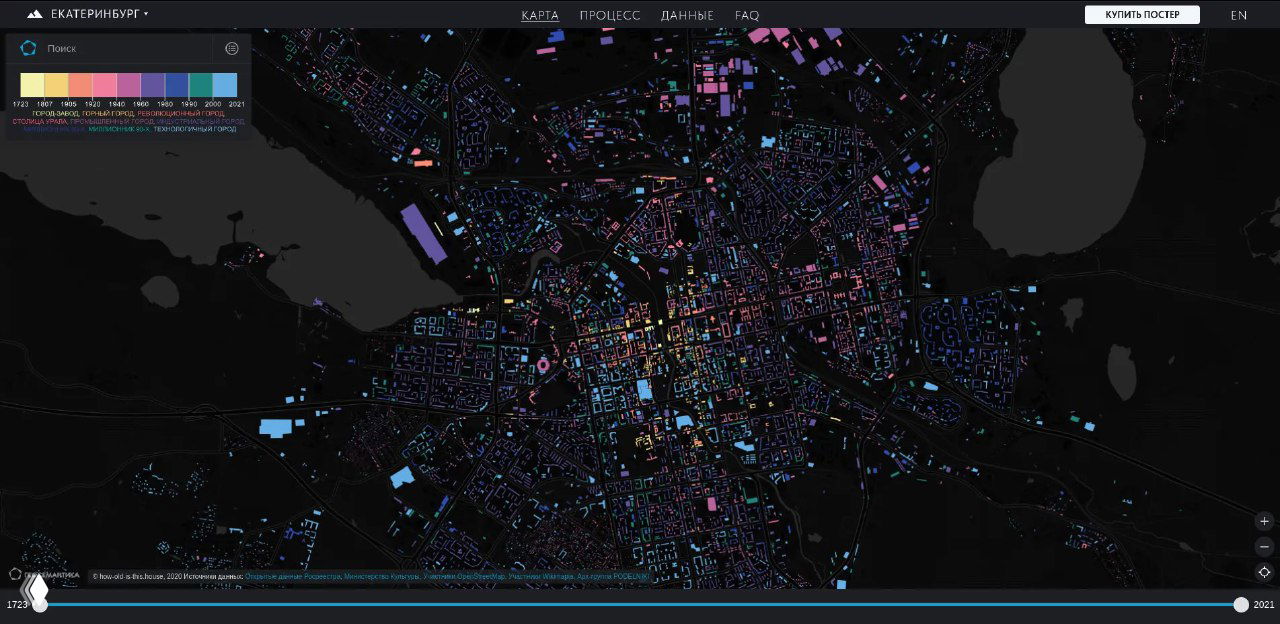Click the 1723 start handle on timeline slider
The image size is (1280, 624).
tap(40, 604)
